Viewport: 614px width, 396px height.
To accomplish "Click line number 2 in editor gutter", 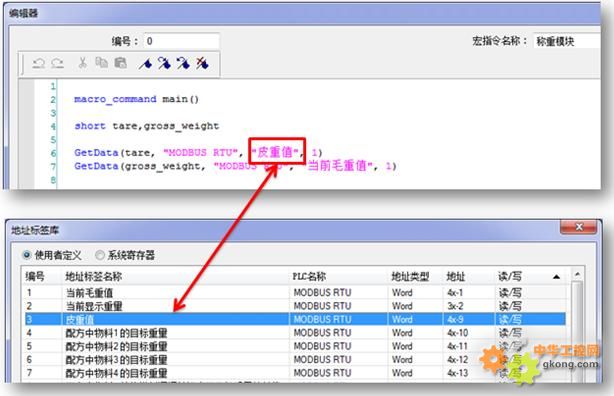I will [x=53, y=99].
